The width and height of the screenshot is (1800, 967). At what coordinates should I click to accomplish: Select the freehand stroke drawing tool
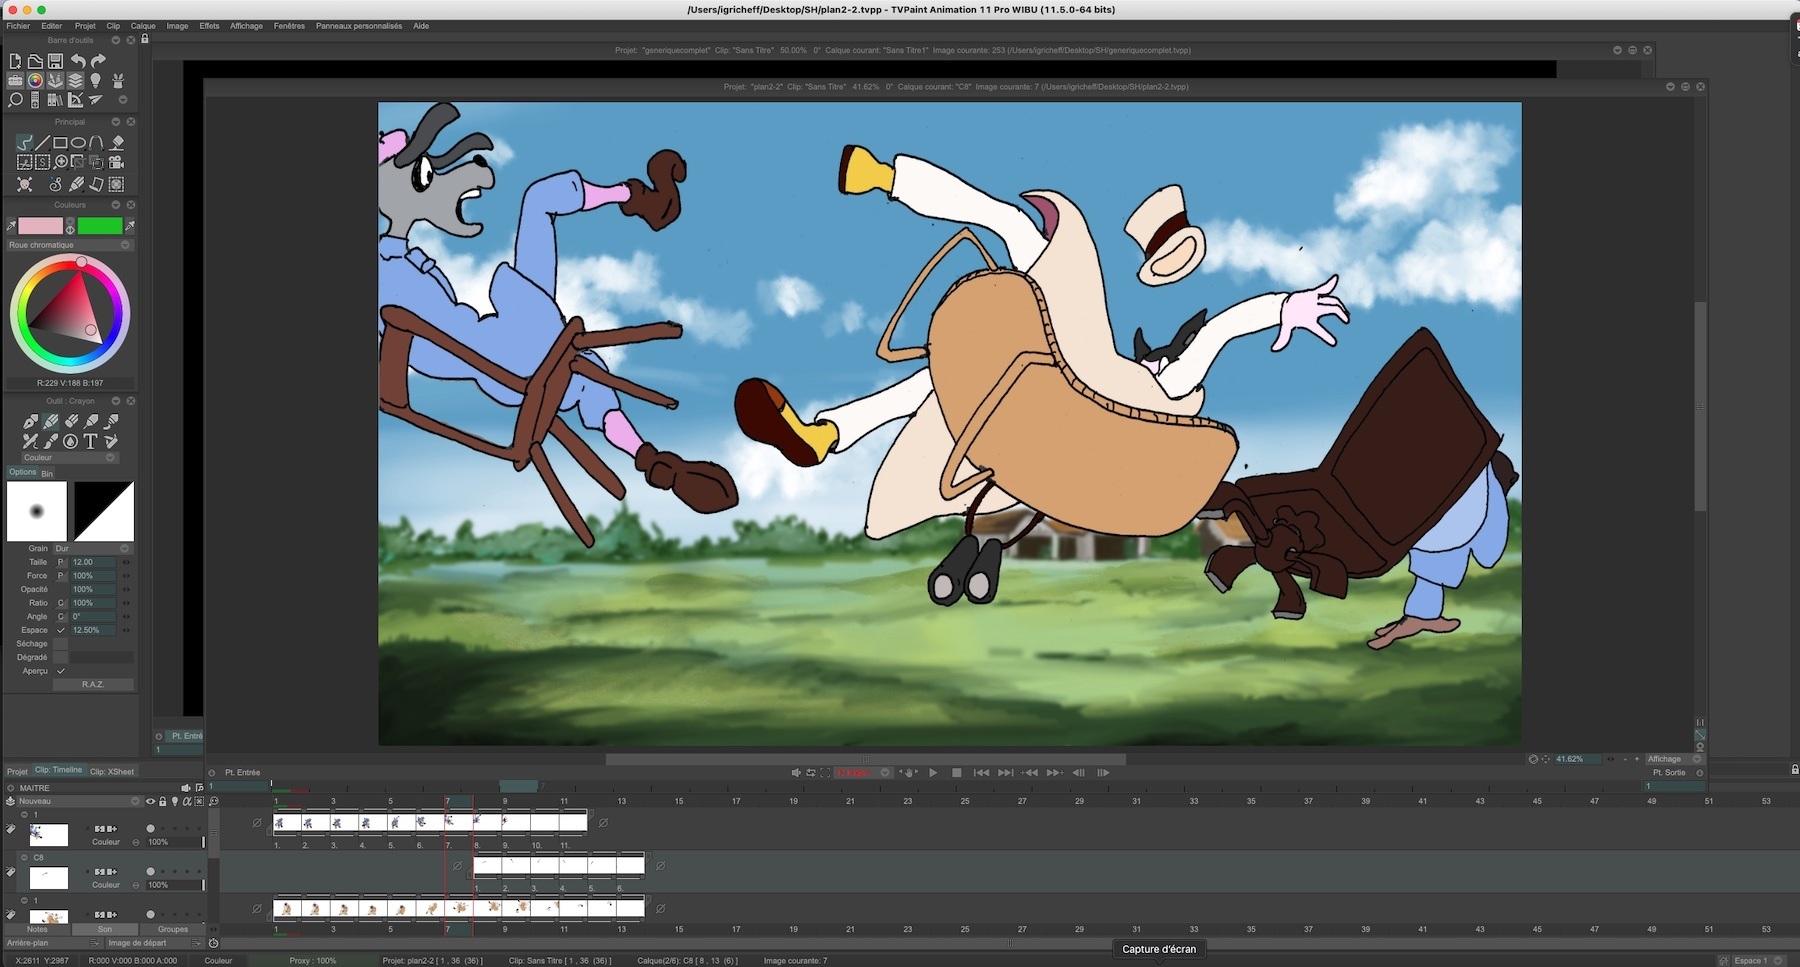24,142
